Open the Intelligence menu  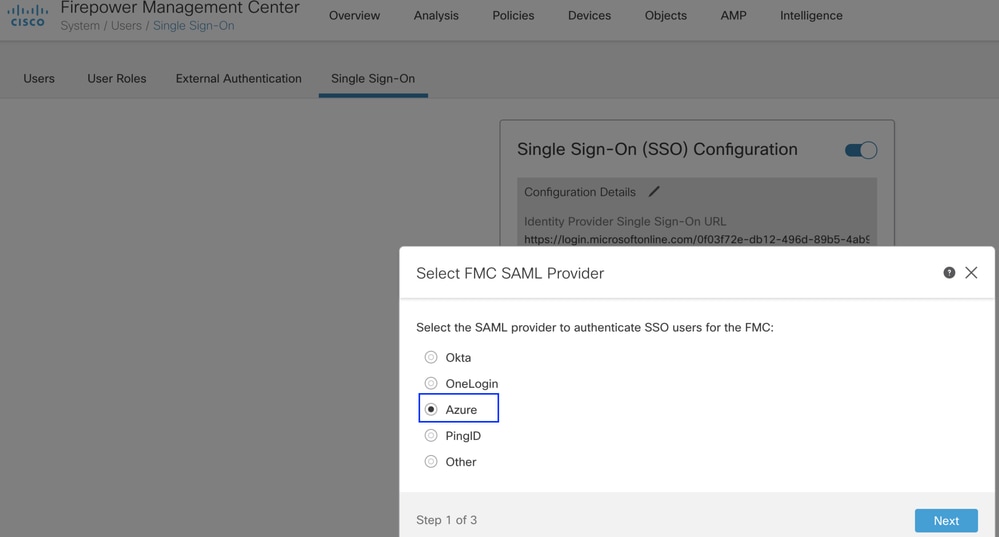[811, 15]
